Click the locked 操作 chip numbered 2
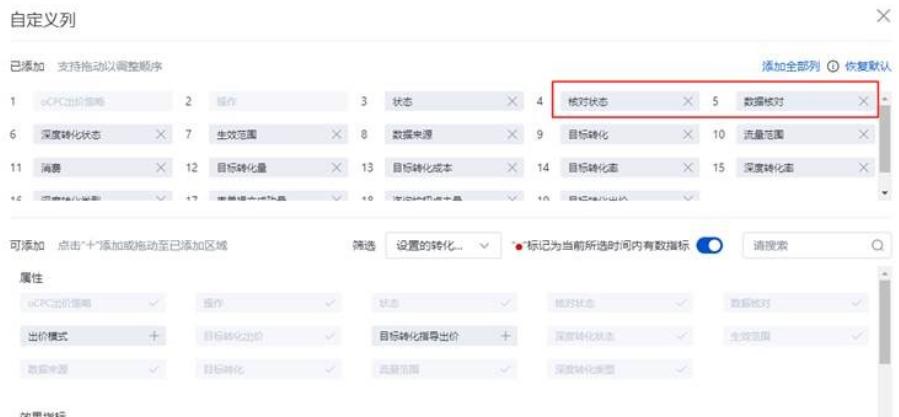Viewport: 899px width, 417px height. point(278,102)
